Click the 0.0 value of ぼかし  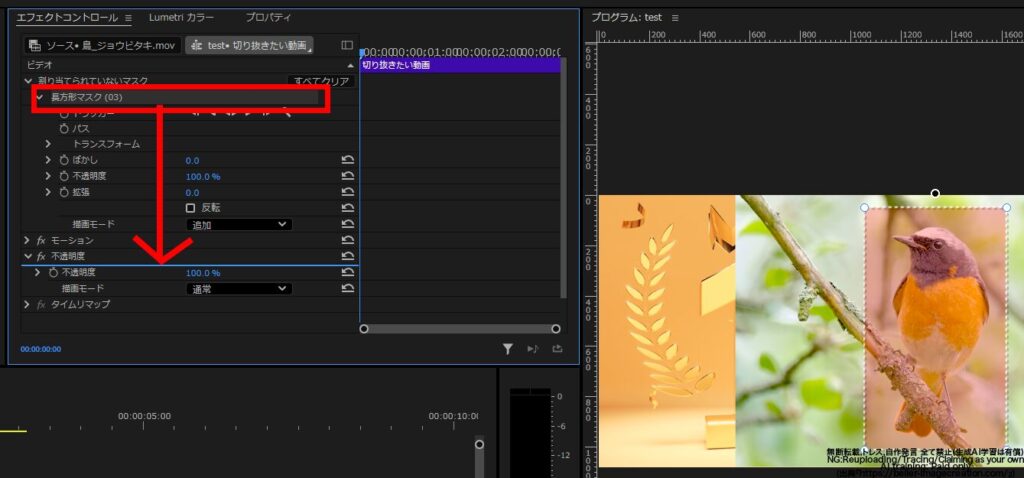pyautogui.click(x=192, y=161)
